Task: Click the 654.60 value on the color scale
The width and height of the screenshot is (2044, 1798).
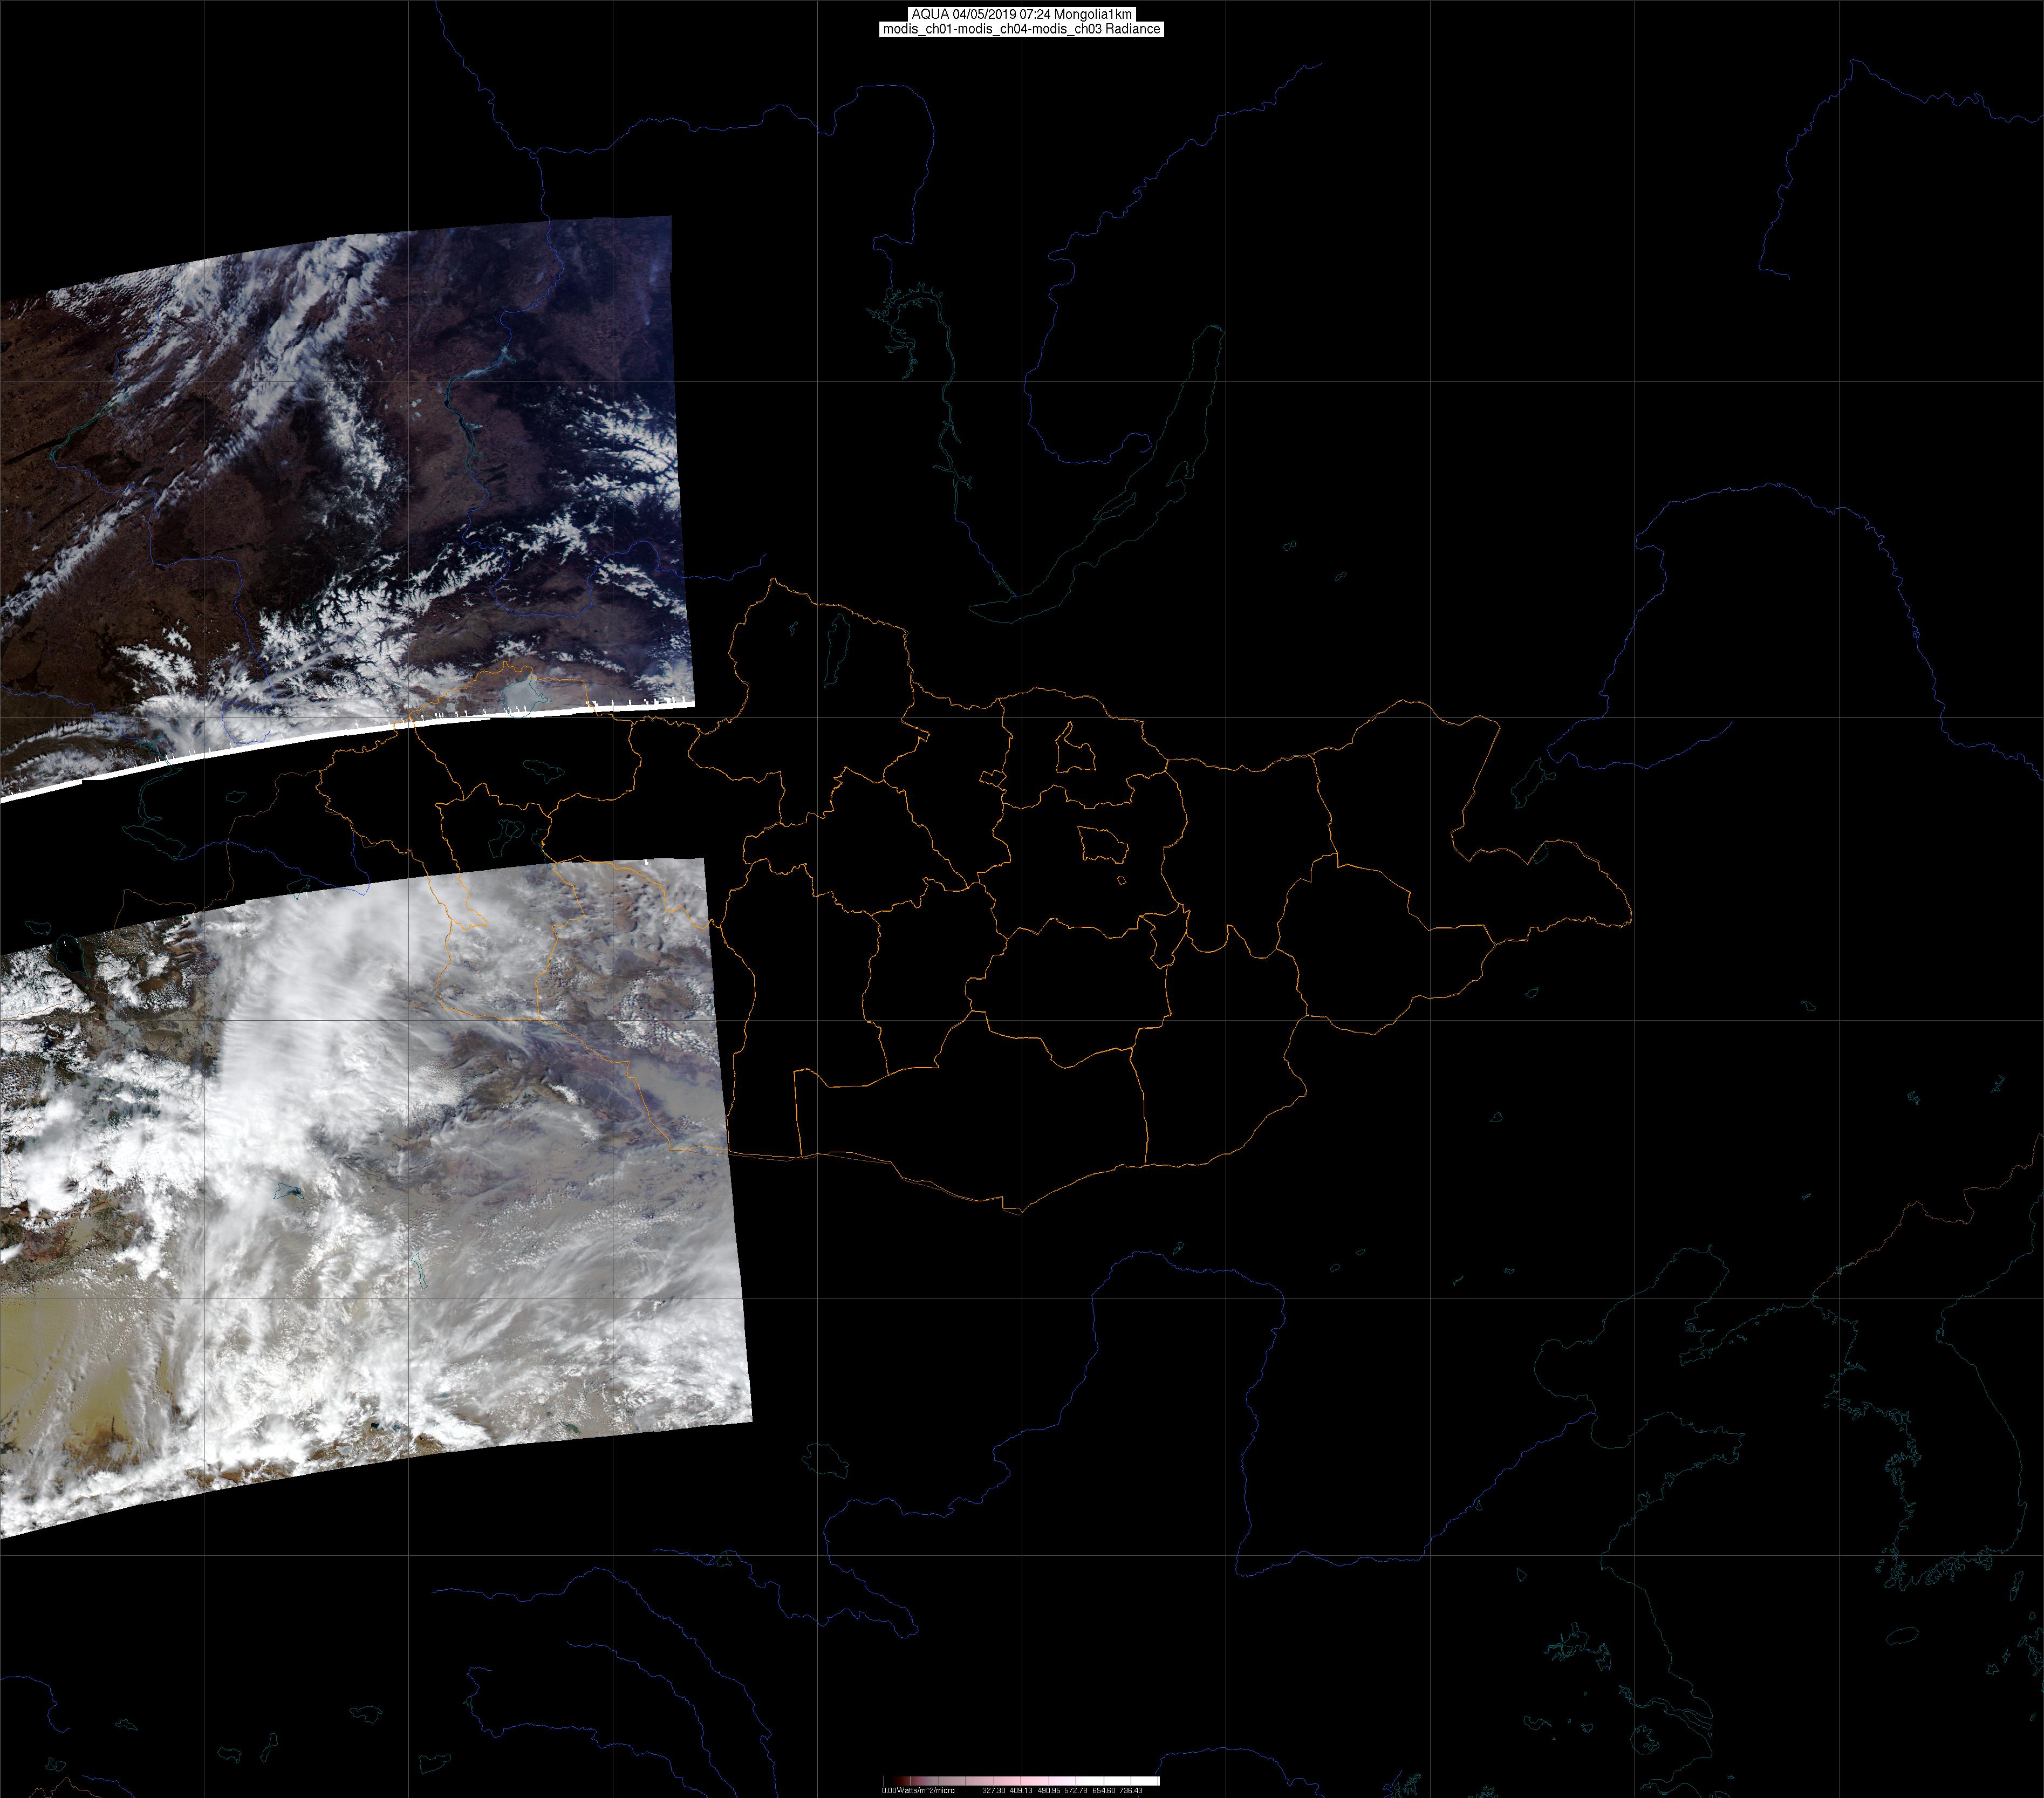Action: (1104, 1791)
